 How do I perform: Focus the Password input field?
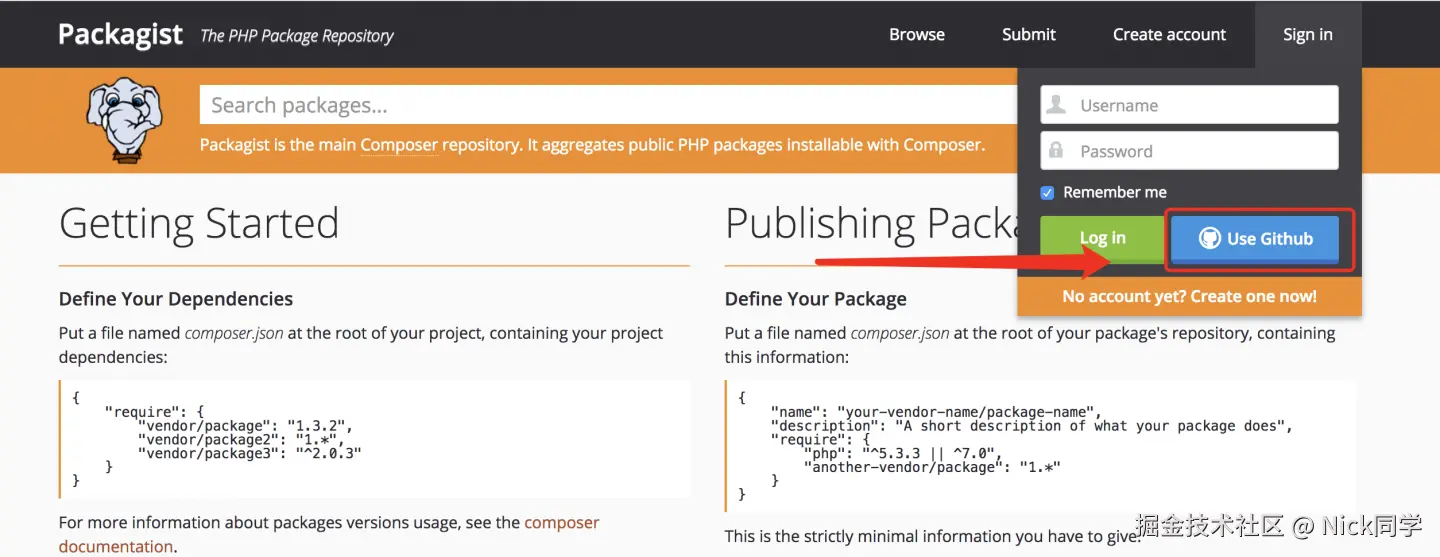(x=1200, y=151)
